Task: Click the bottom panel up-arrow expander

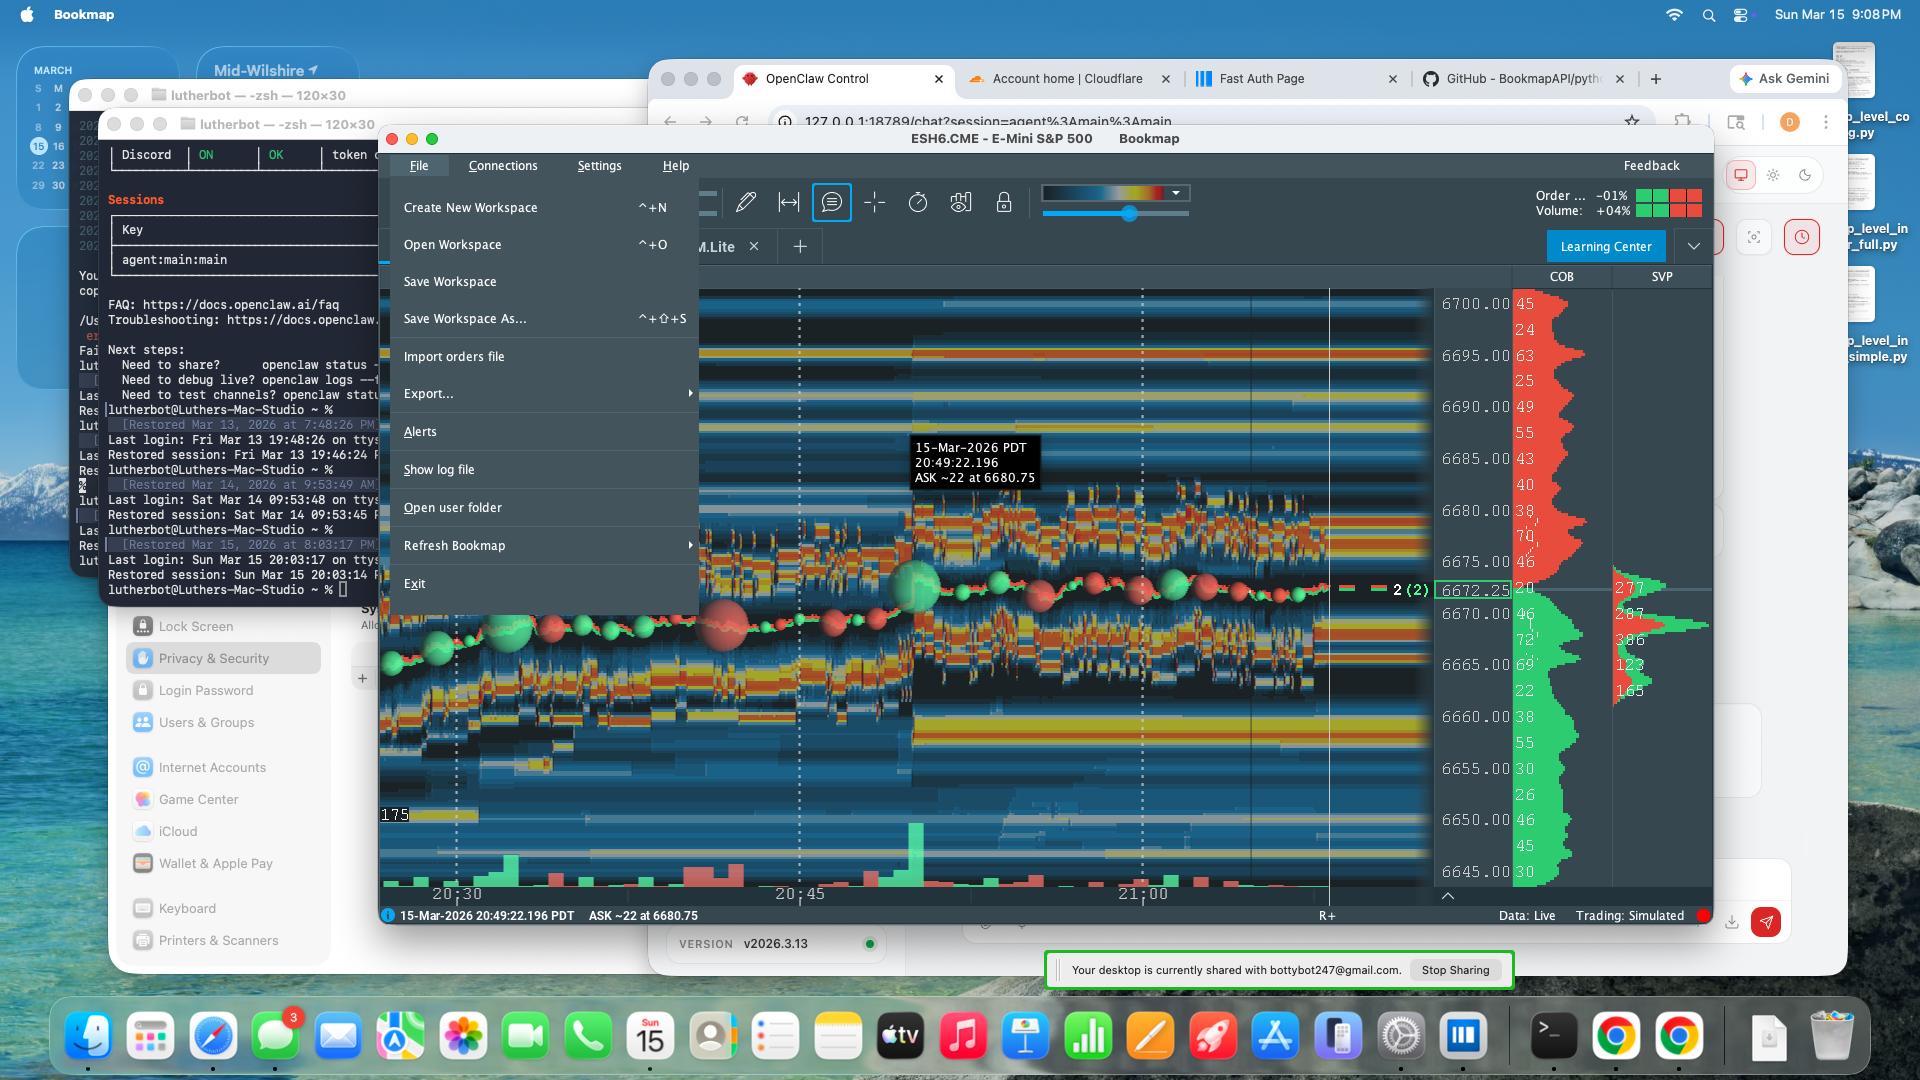Action: point(1447,896)
